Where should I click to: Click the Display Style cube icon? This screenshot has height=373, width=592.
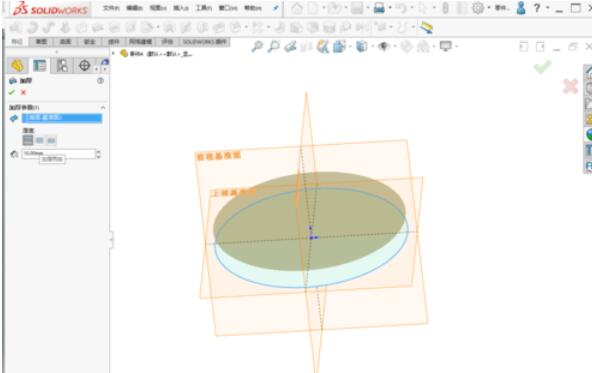361,46
